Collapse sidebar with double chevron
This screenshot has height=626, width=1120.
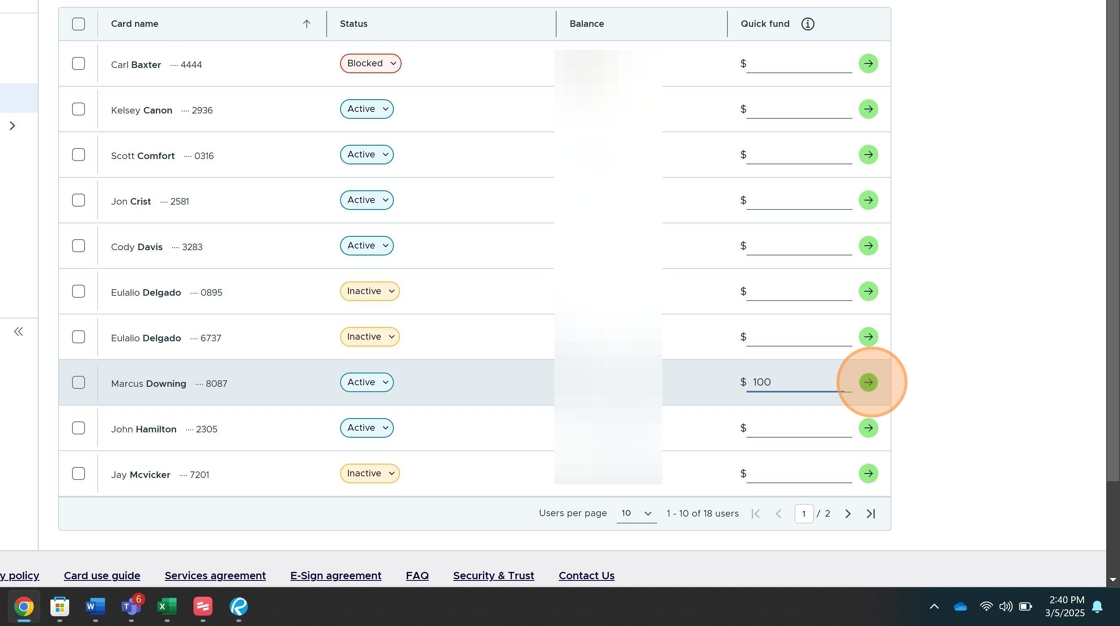point(19,331)
